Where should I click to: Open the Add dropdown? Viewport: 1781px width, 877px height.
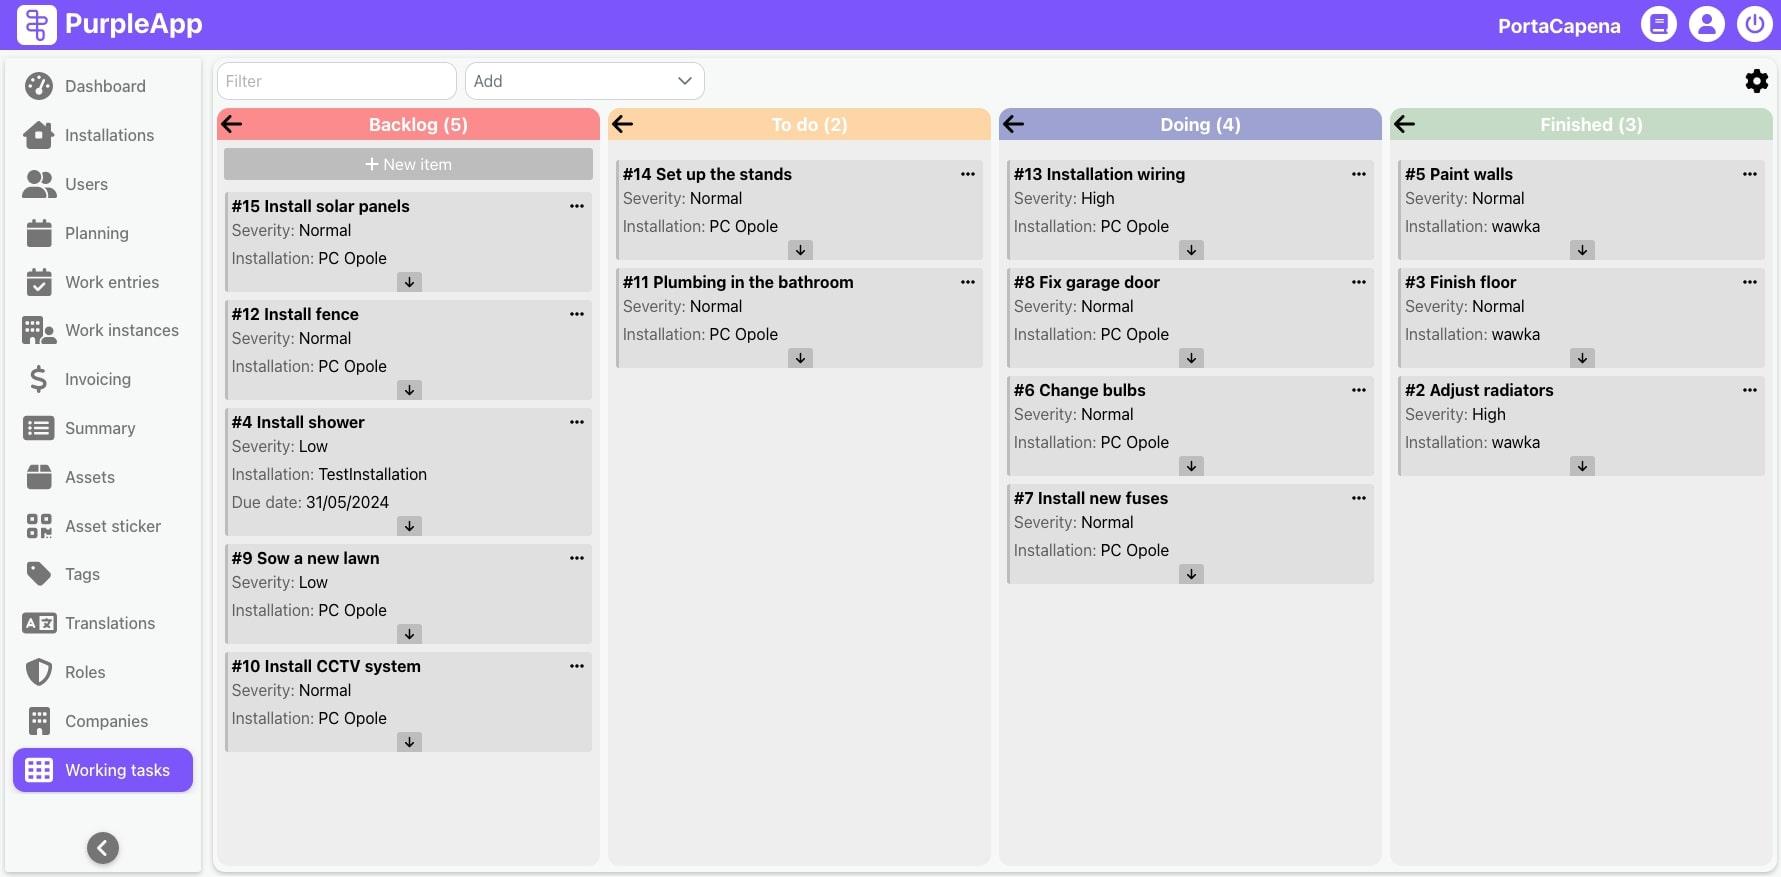[584, 81]
